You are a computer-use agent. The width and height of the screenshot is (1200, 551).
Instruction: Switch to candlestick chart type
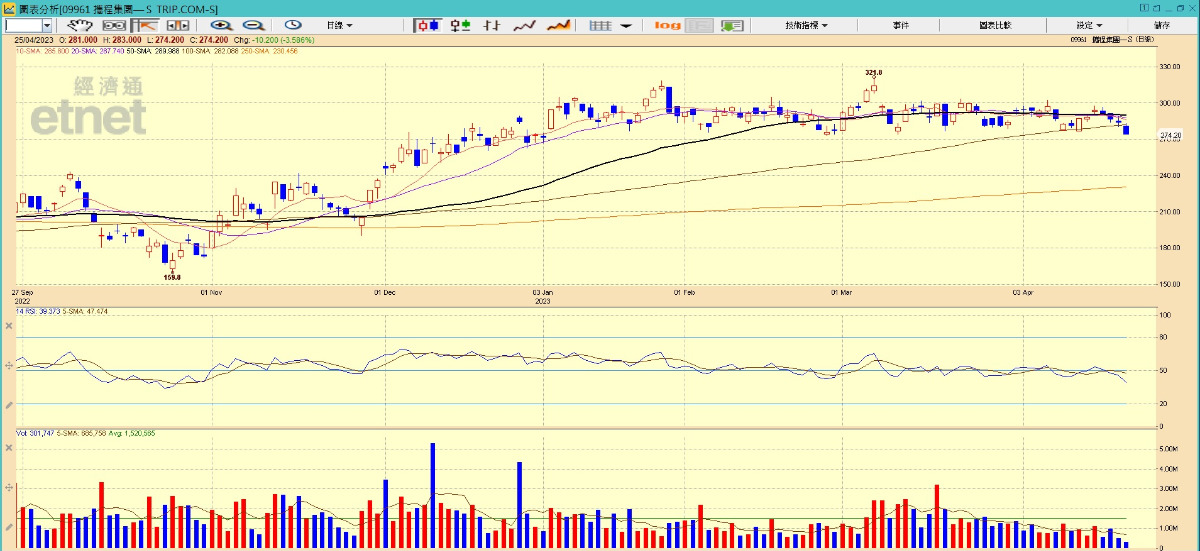click(428, 25)
